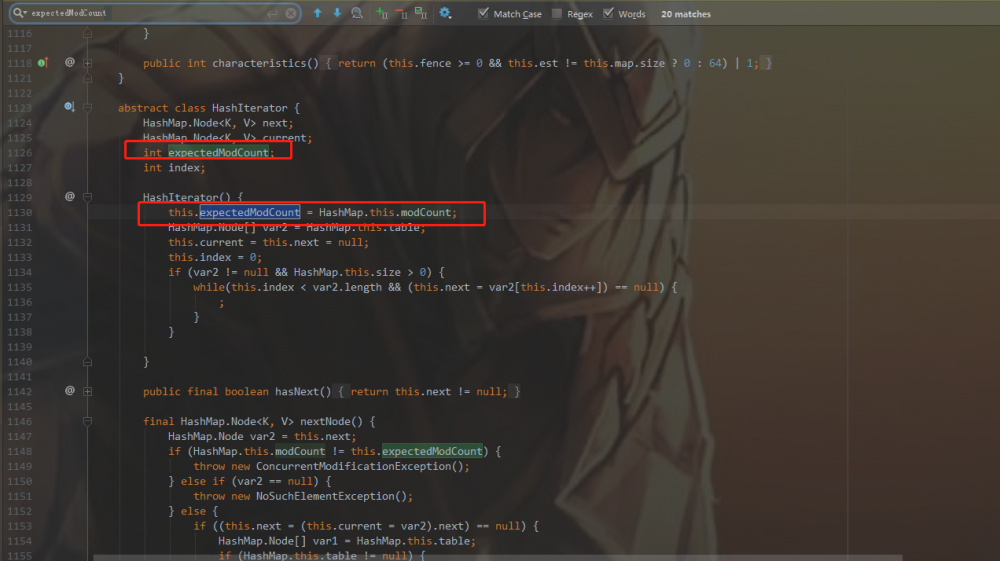Open the search history dropdown magnifier

(x=20, y=13)
